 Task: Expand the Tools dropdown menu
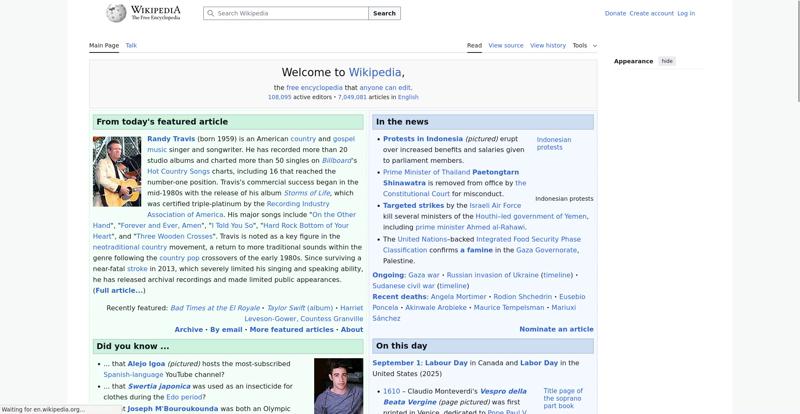[584, 45]
